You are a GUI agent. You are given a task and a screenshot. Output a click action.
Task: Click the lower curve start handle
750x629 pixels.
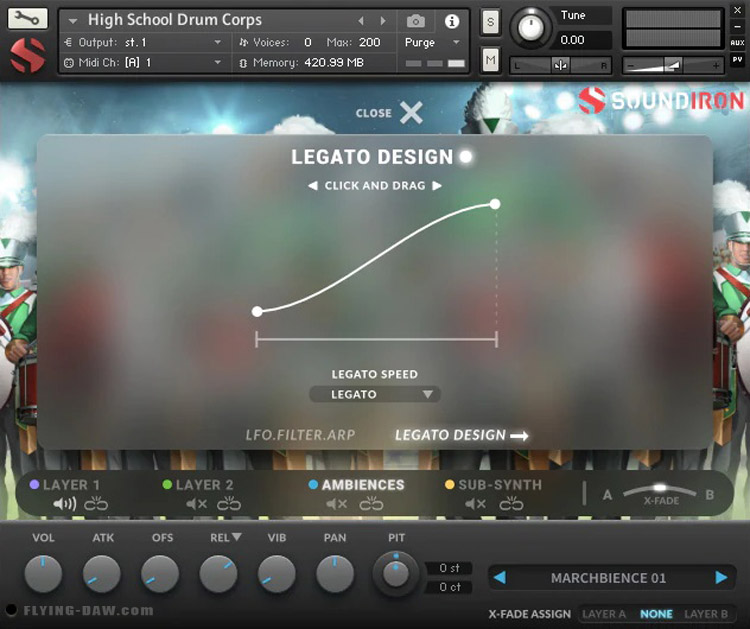click(257, 312)
